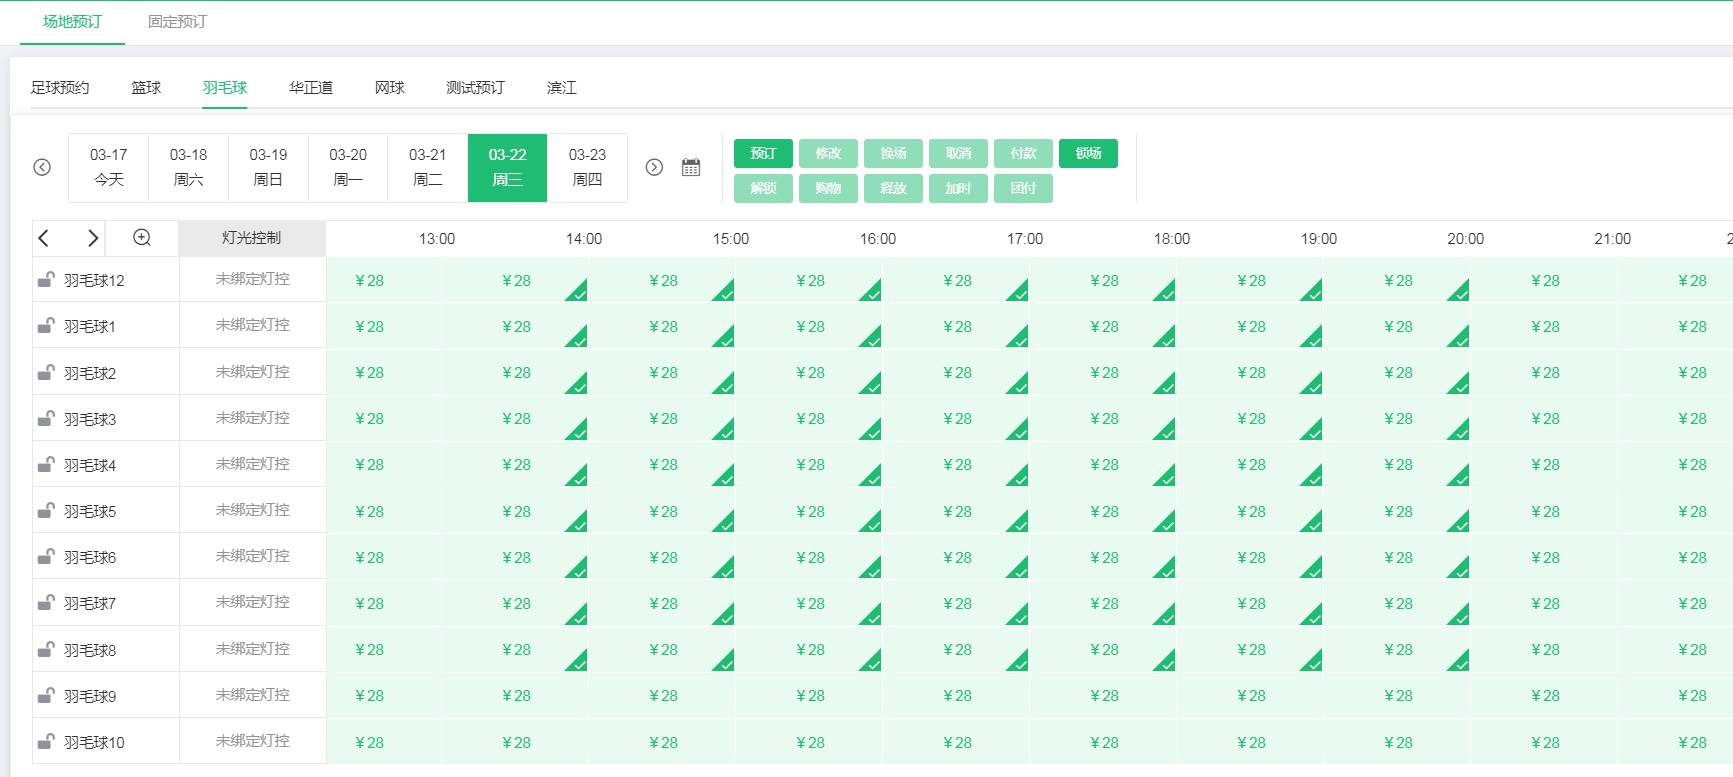
Task: Toggle lock icon for 羽毛球10 court
Action: (x=46, y=742)
